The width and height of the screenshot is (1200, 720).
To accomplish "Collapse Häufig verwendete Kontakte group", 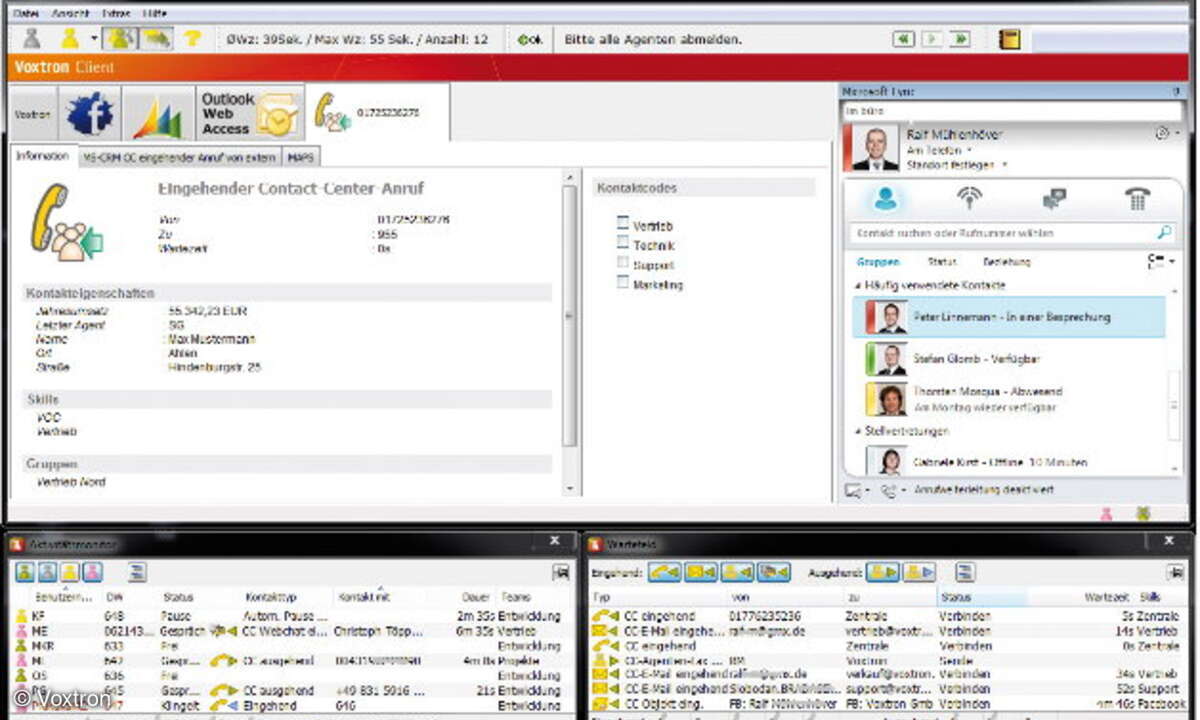I will tap(856, 285).
